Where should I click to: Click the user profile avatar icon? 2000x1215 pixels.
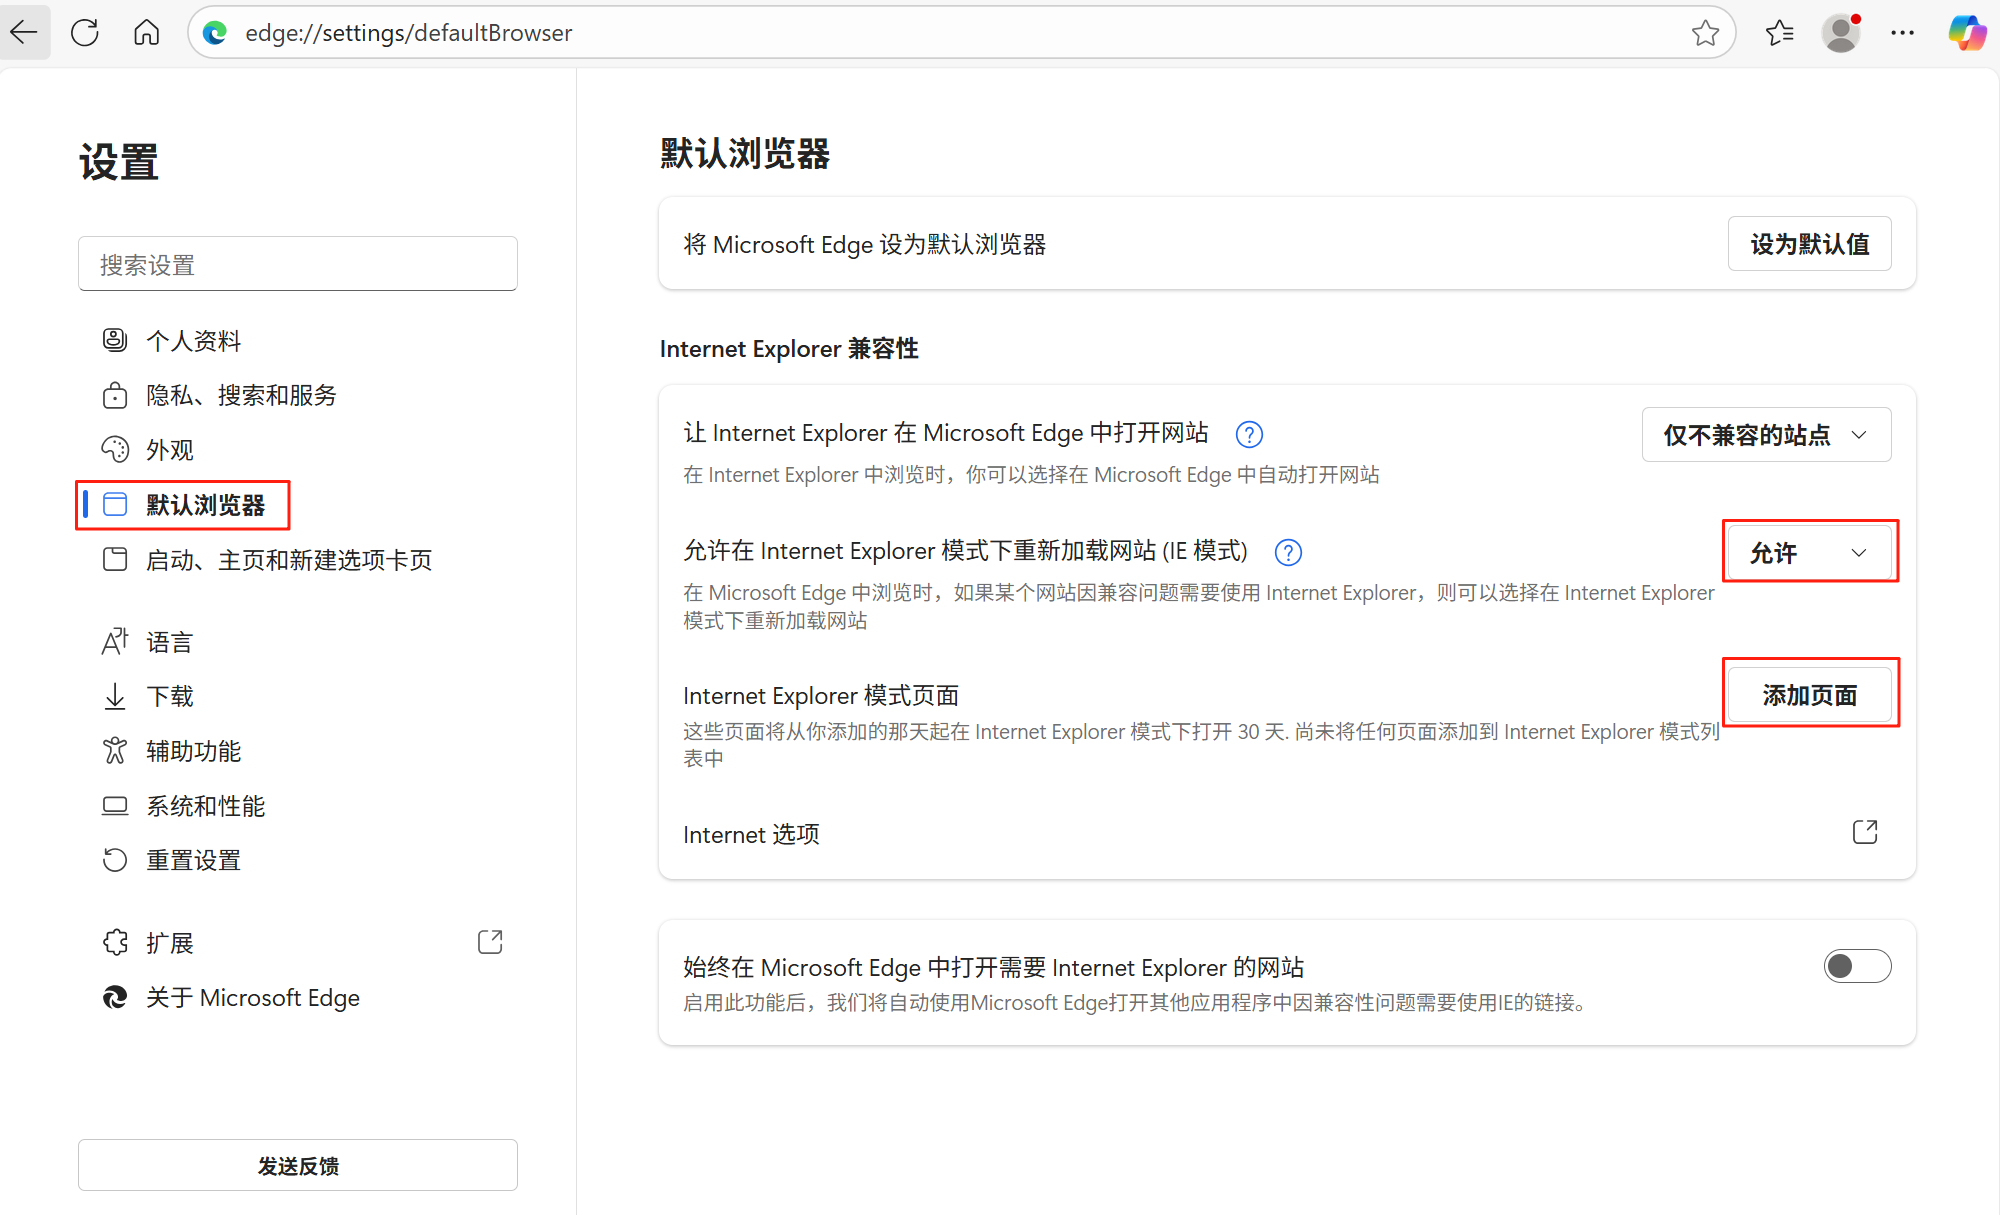click(1840, 33)
